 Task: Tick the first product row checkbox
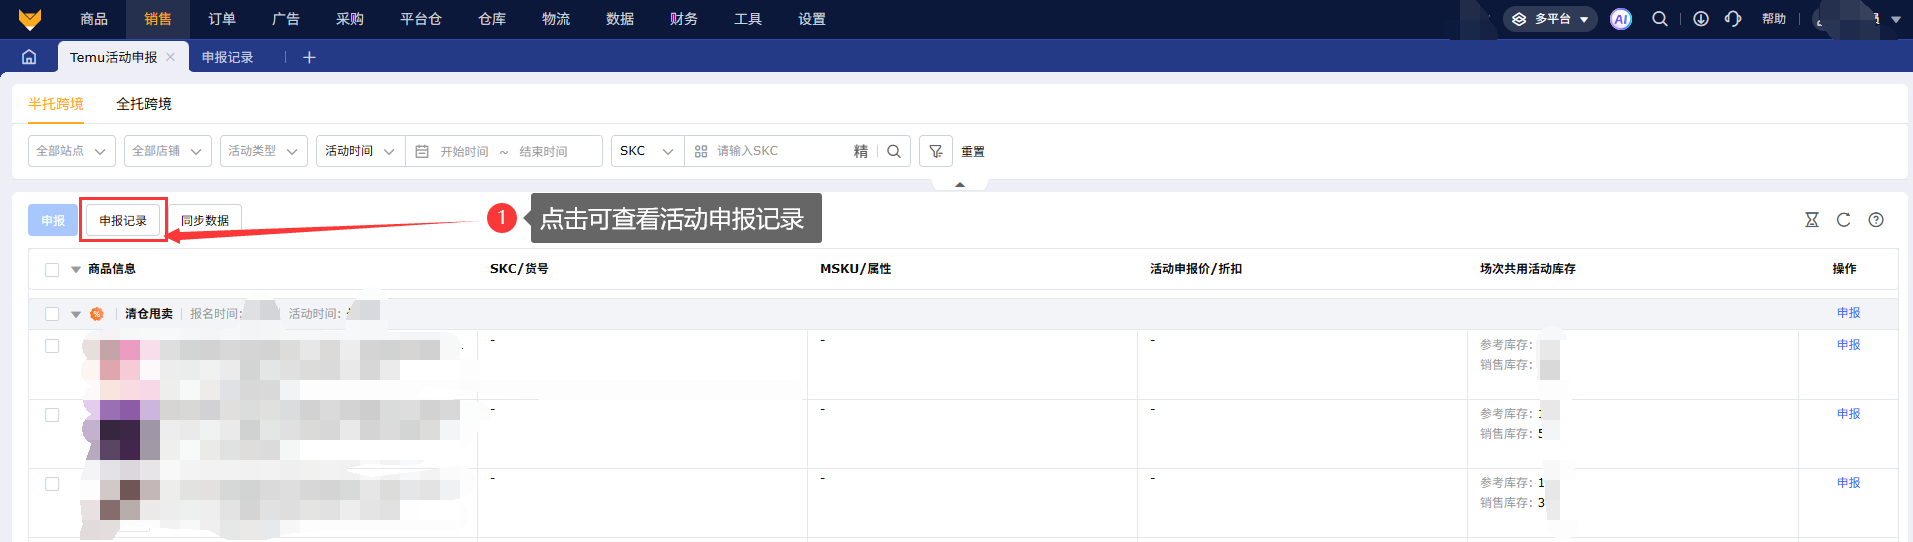point(52,346)
